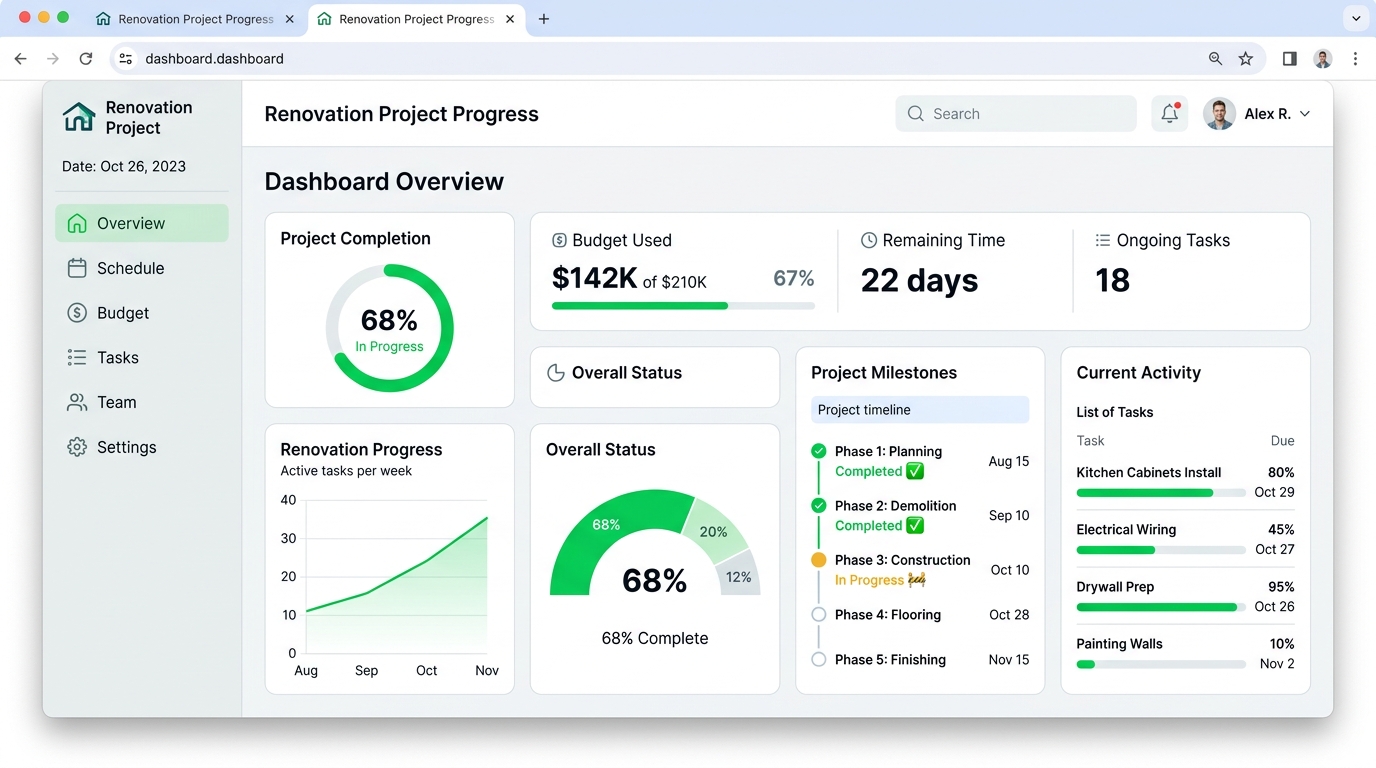Viewport: 1376px width, 768px height.
Task: Bookmark this page with the star
Action: pos(1246,59)
